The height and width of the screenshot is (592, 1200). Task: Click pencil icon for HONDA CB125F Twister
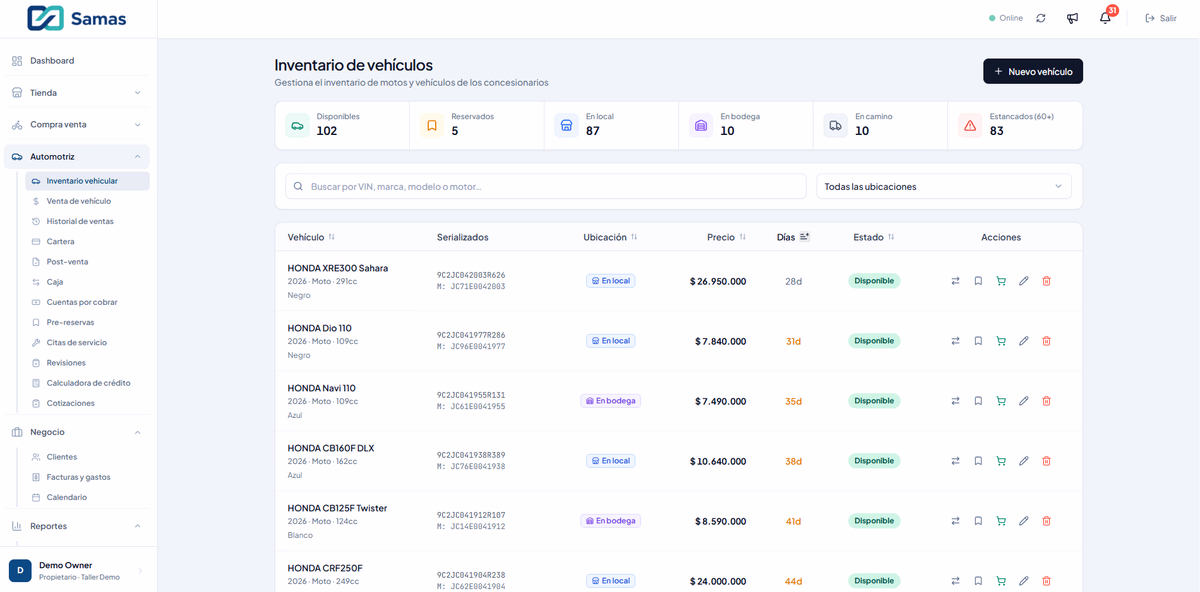point(1024,521)
